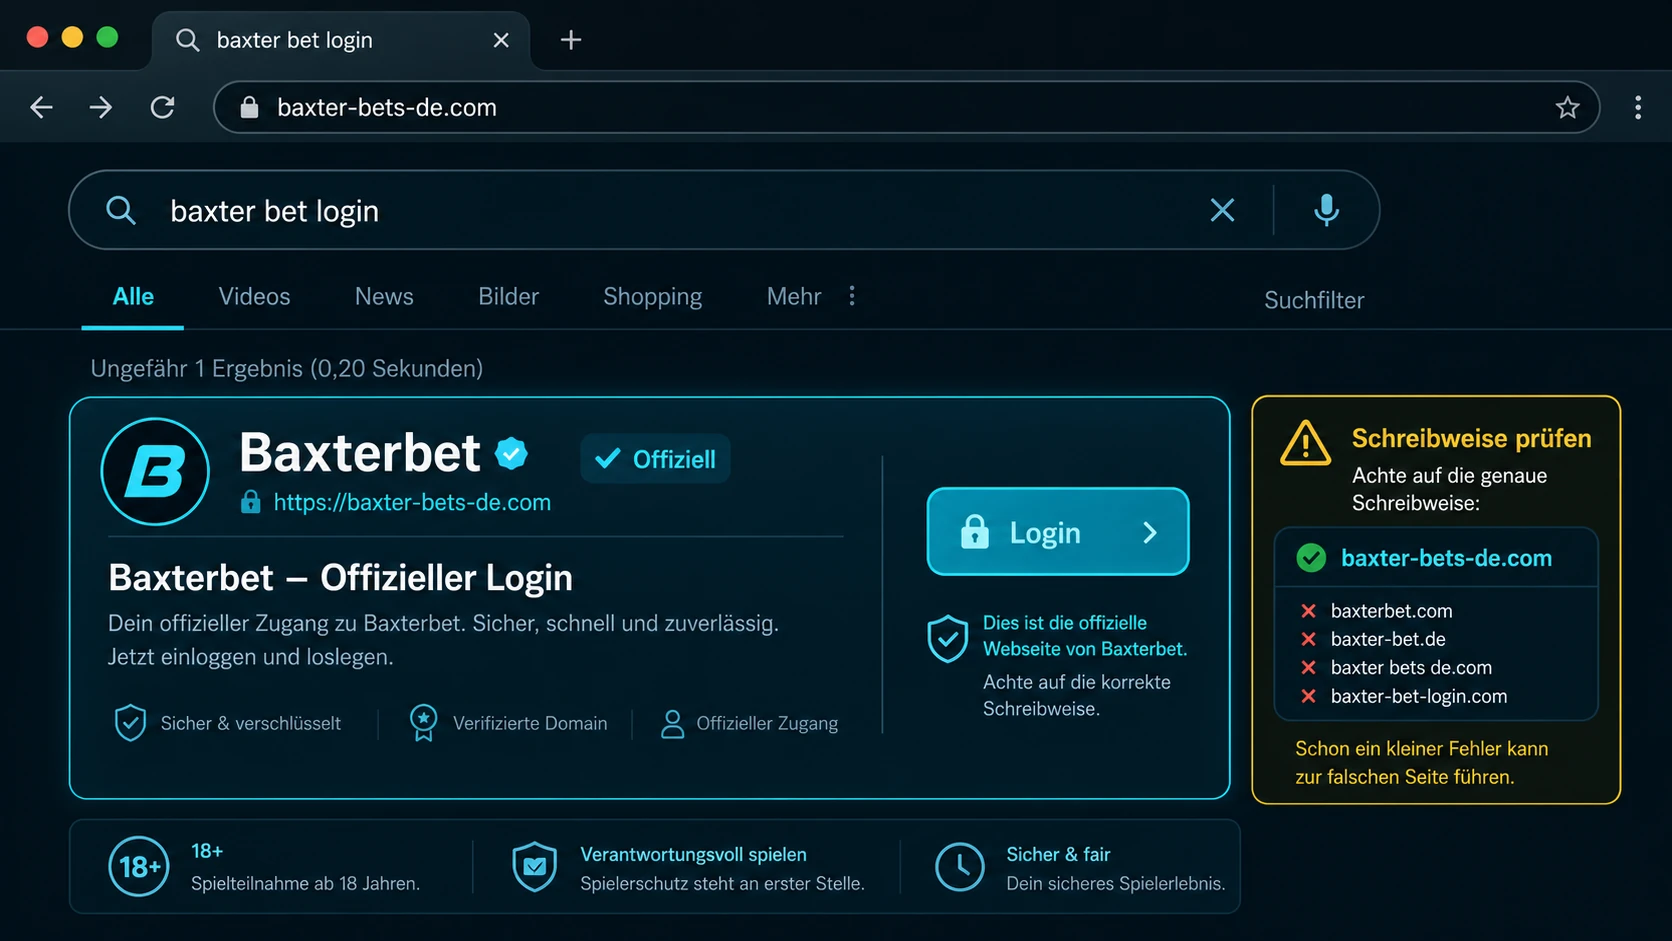Click the red X beside baxter-bet.de
The height and width of the screenshot is (941, 1672).
point(1308,639)
